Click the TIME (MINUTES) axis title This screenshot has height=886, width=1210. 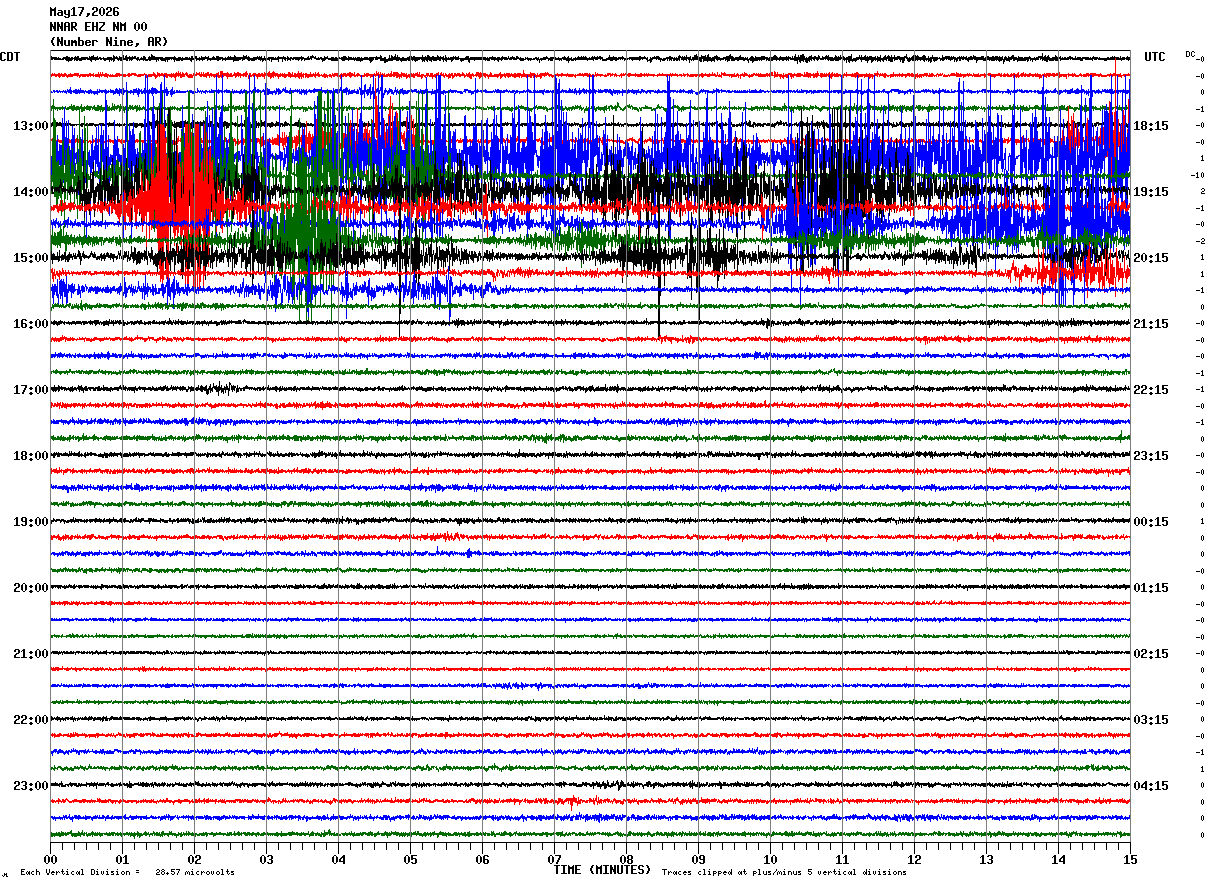pyautogui.click(x=602, y=870)
